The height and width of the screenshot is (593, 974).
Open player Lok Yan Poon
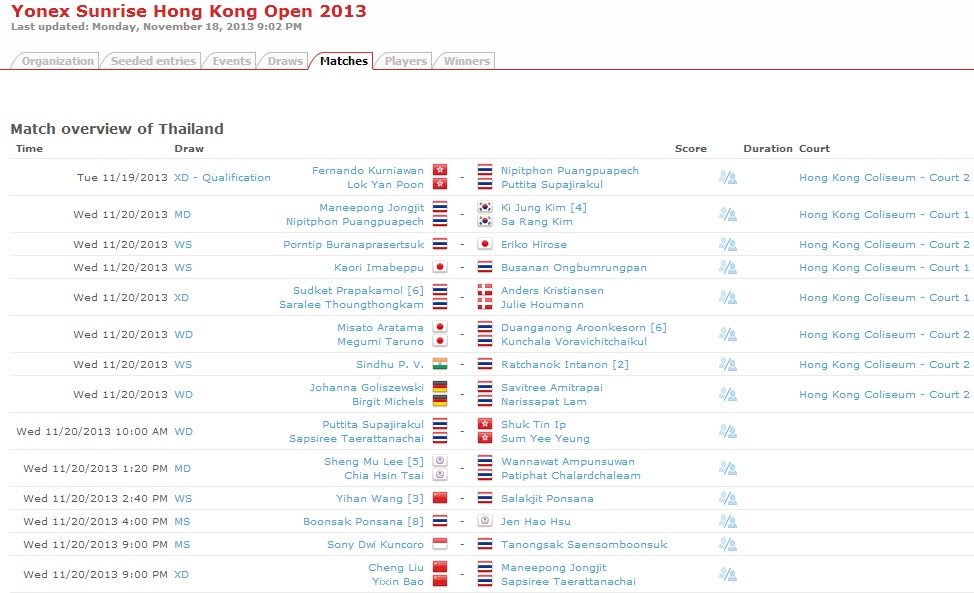385,184
